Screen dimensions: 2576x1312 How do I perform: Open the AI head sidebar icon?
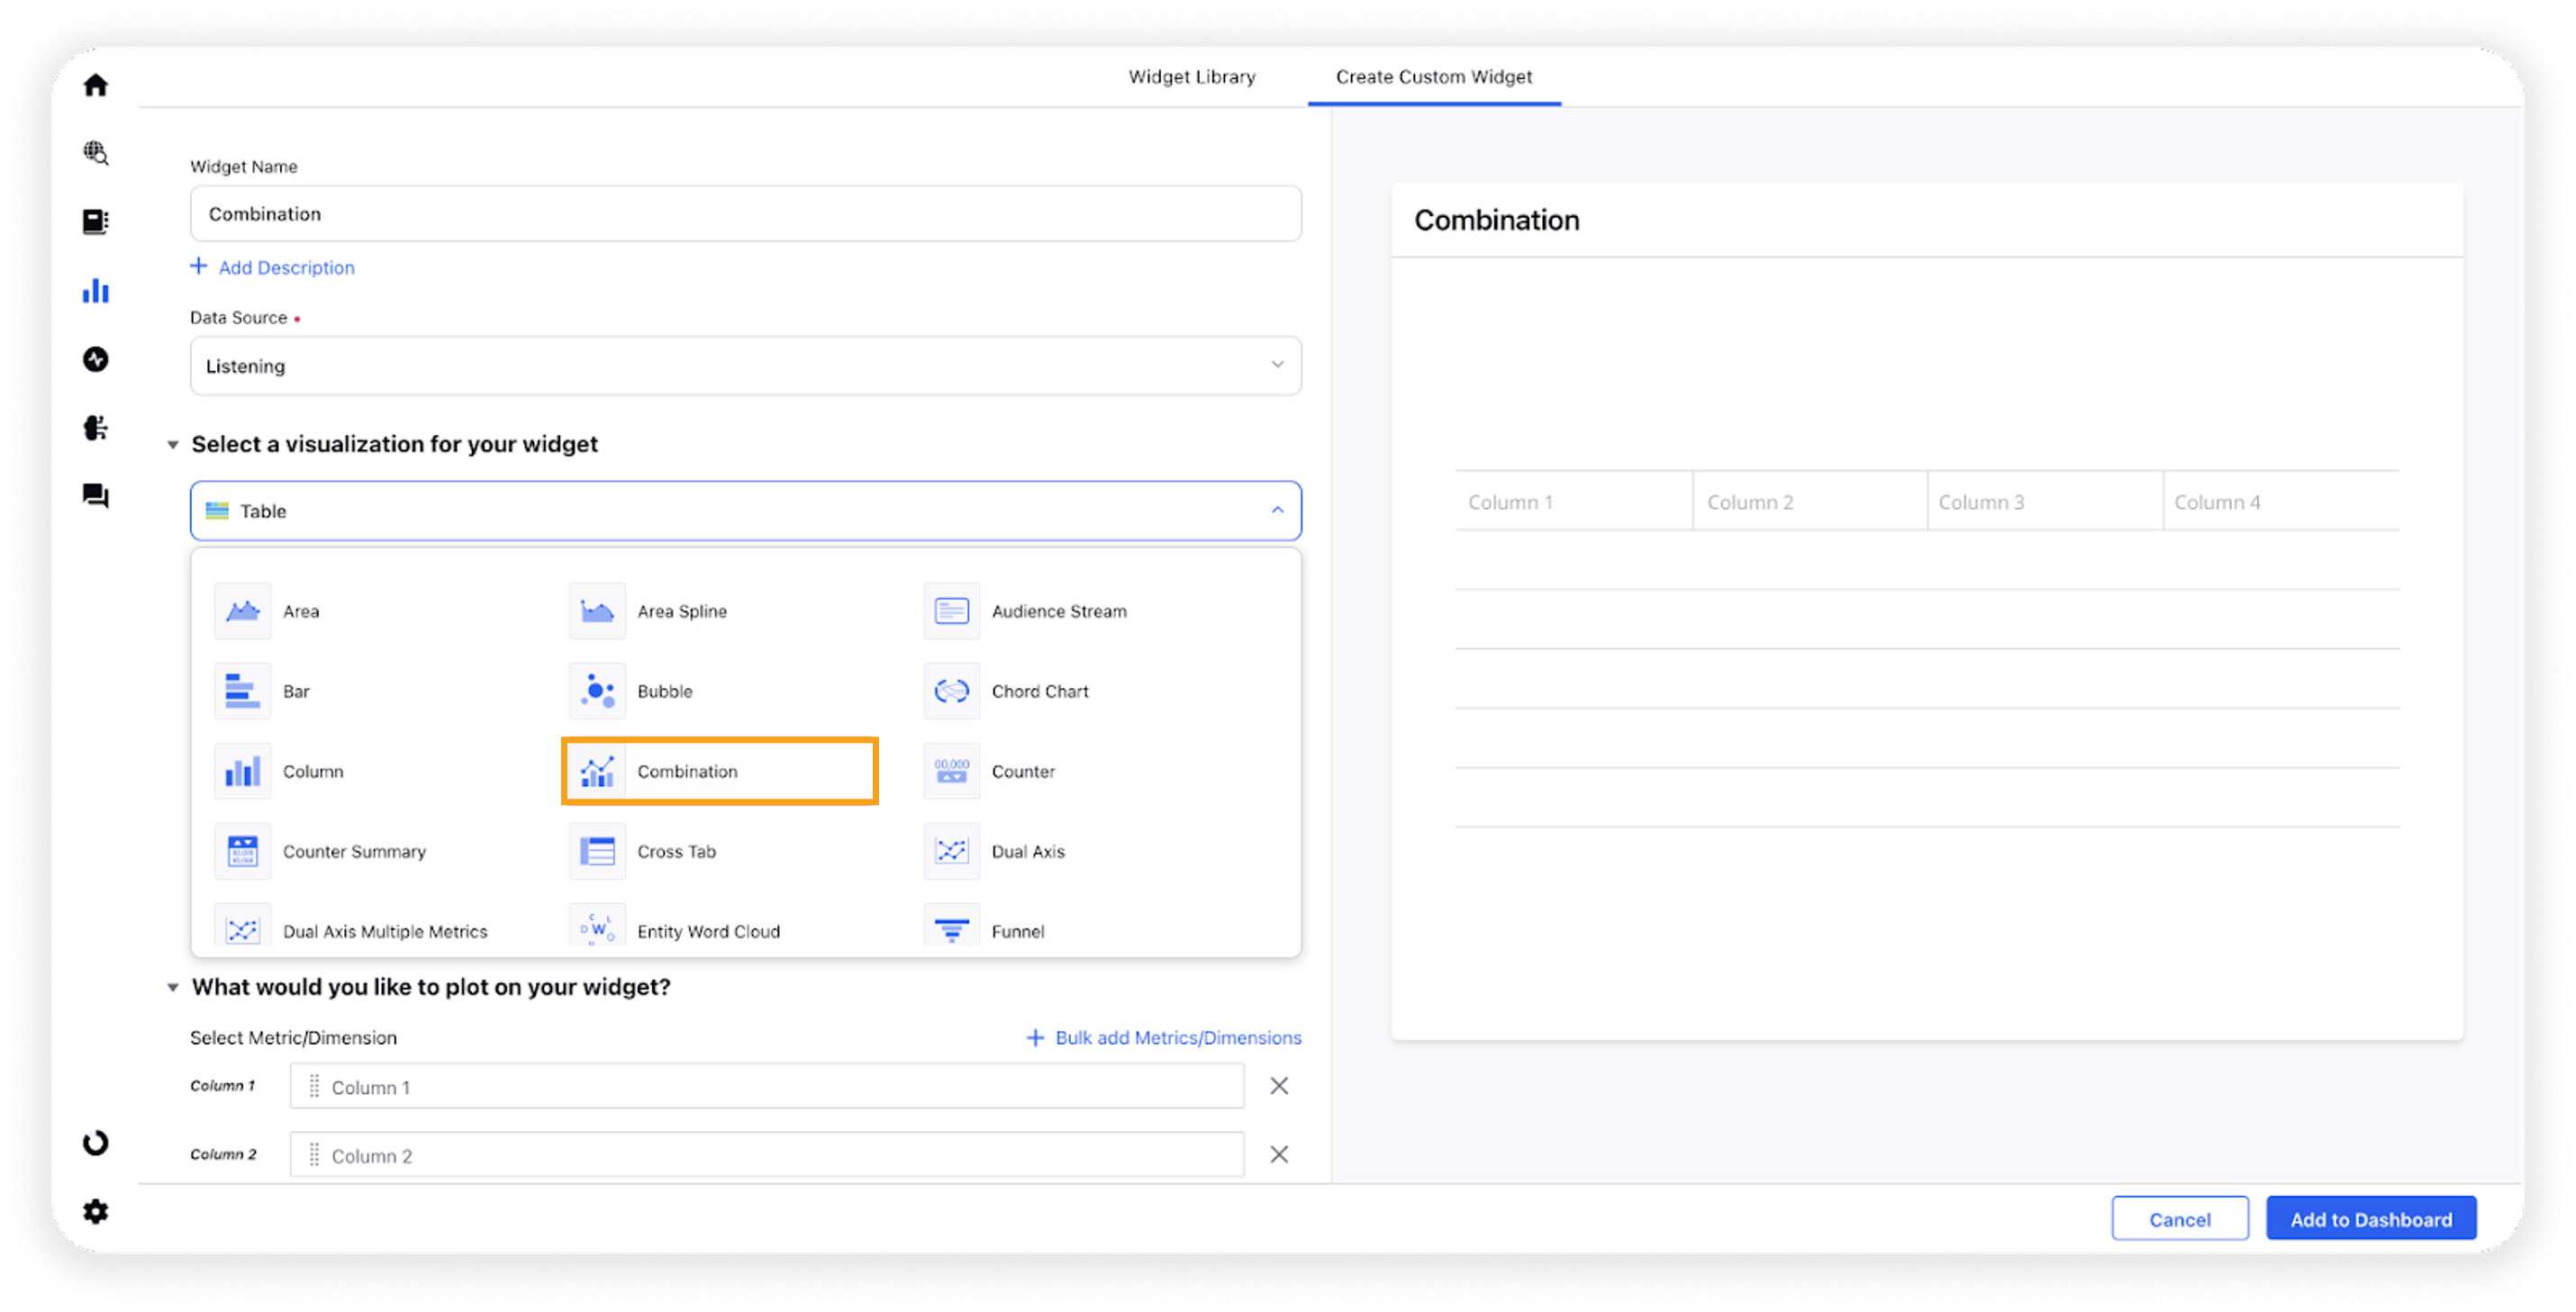click(x=96, y=428)
